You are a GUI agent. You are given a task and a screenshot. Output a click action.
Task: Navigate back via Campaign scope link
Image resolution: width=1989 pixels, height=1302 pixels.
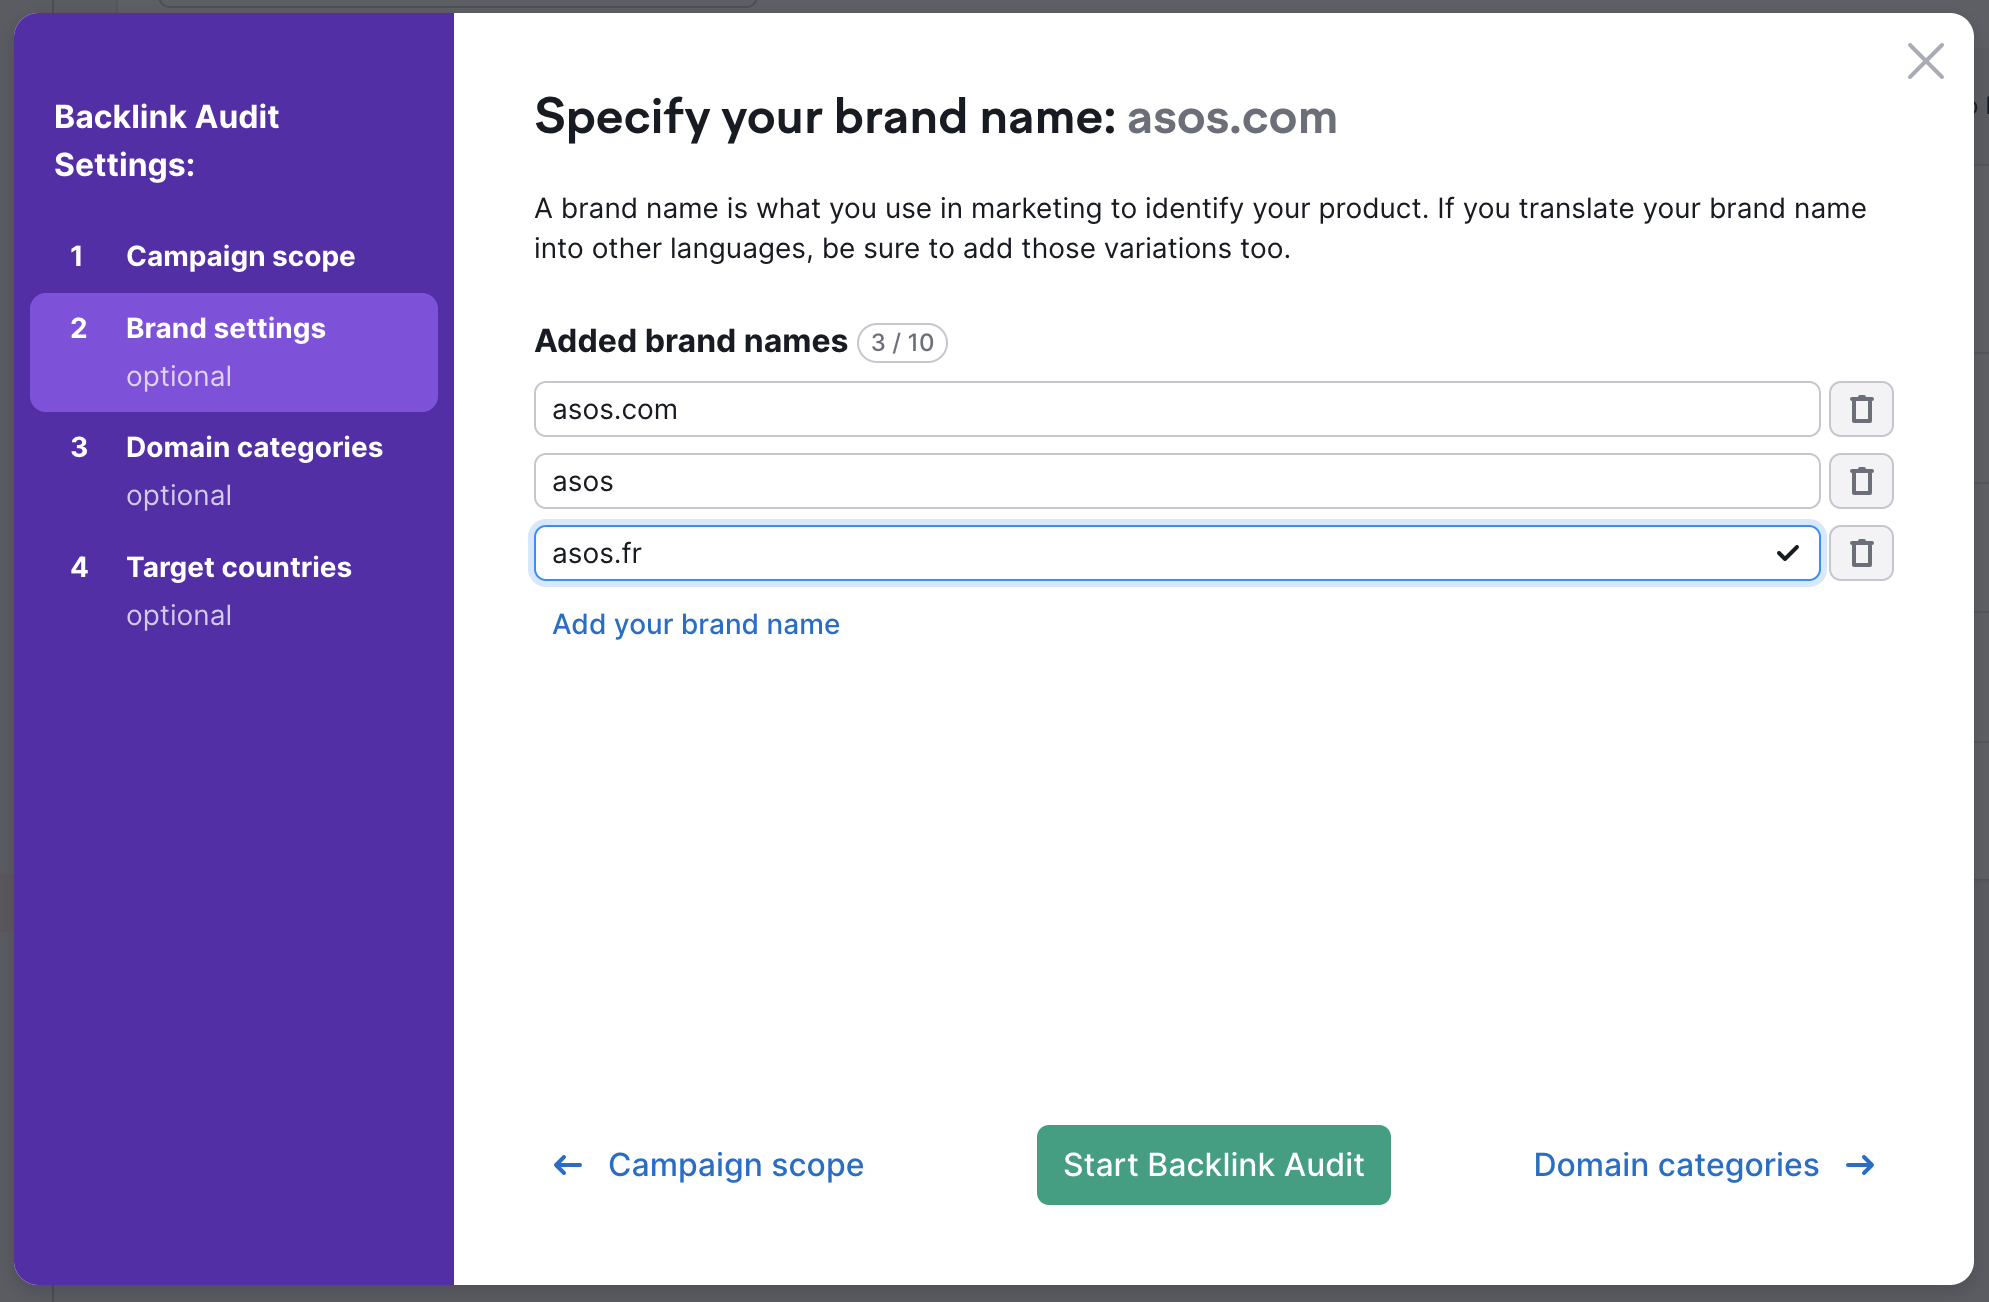coord(735,1164)
